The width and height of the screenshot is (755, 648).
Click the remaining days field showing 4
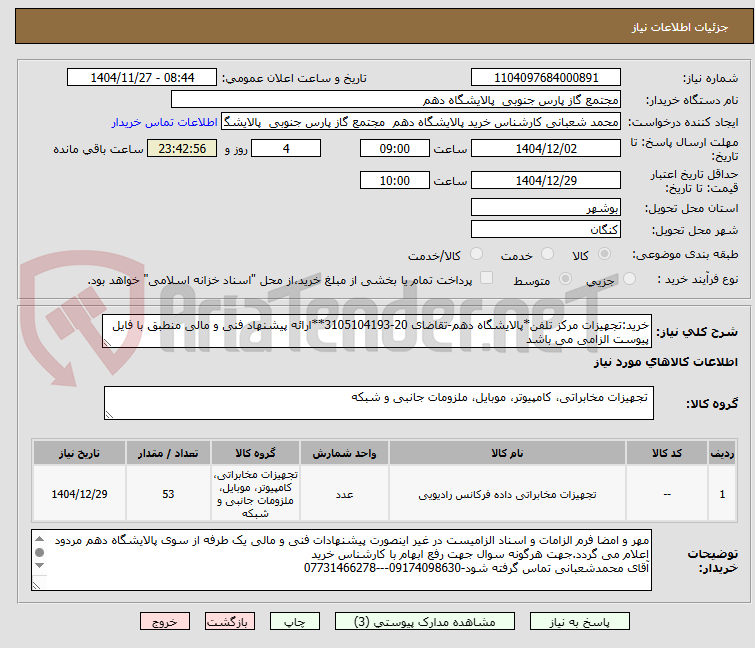tap(286, 148)
